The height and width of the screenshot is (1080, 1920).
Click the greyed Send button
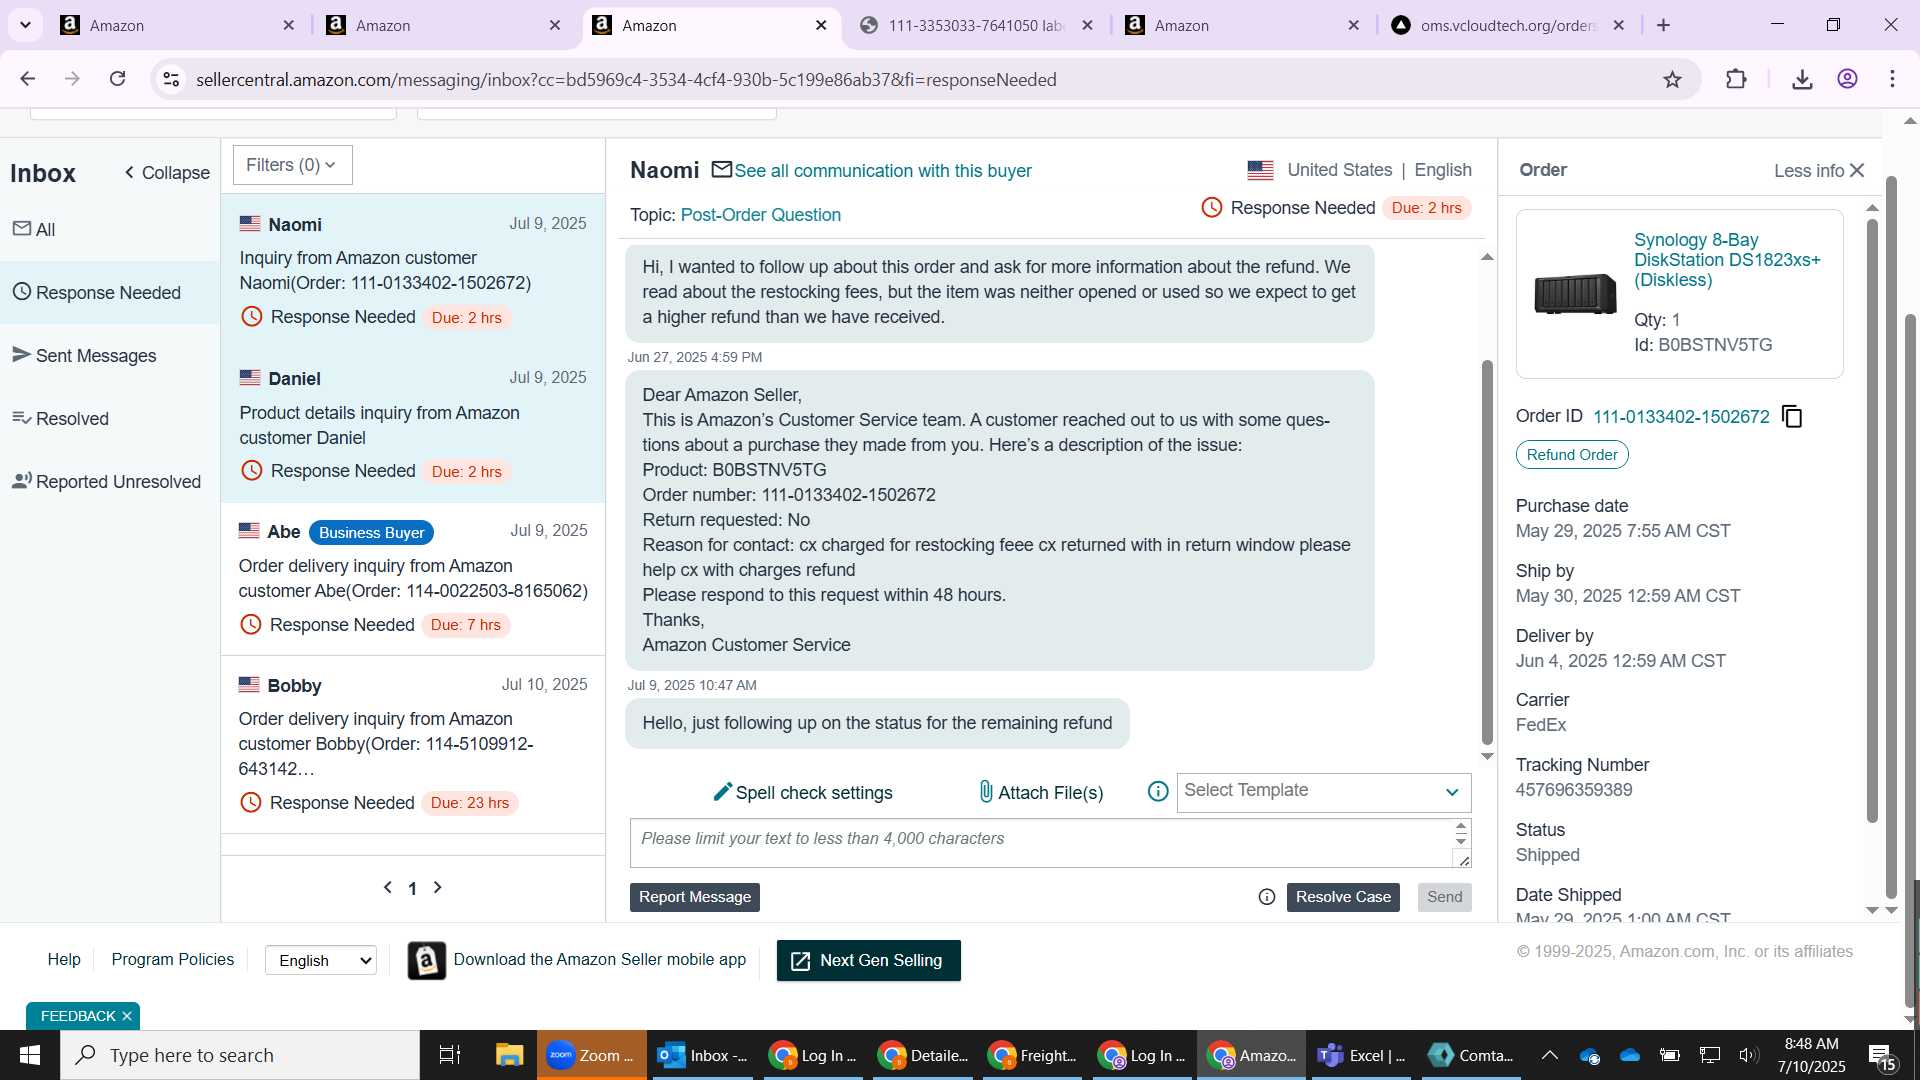point(1444,897)
